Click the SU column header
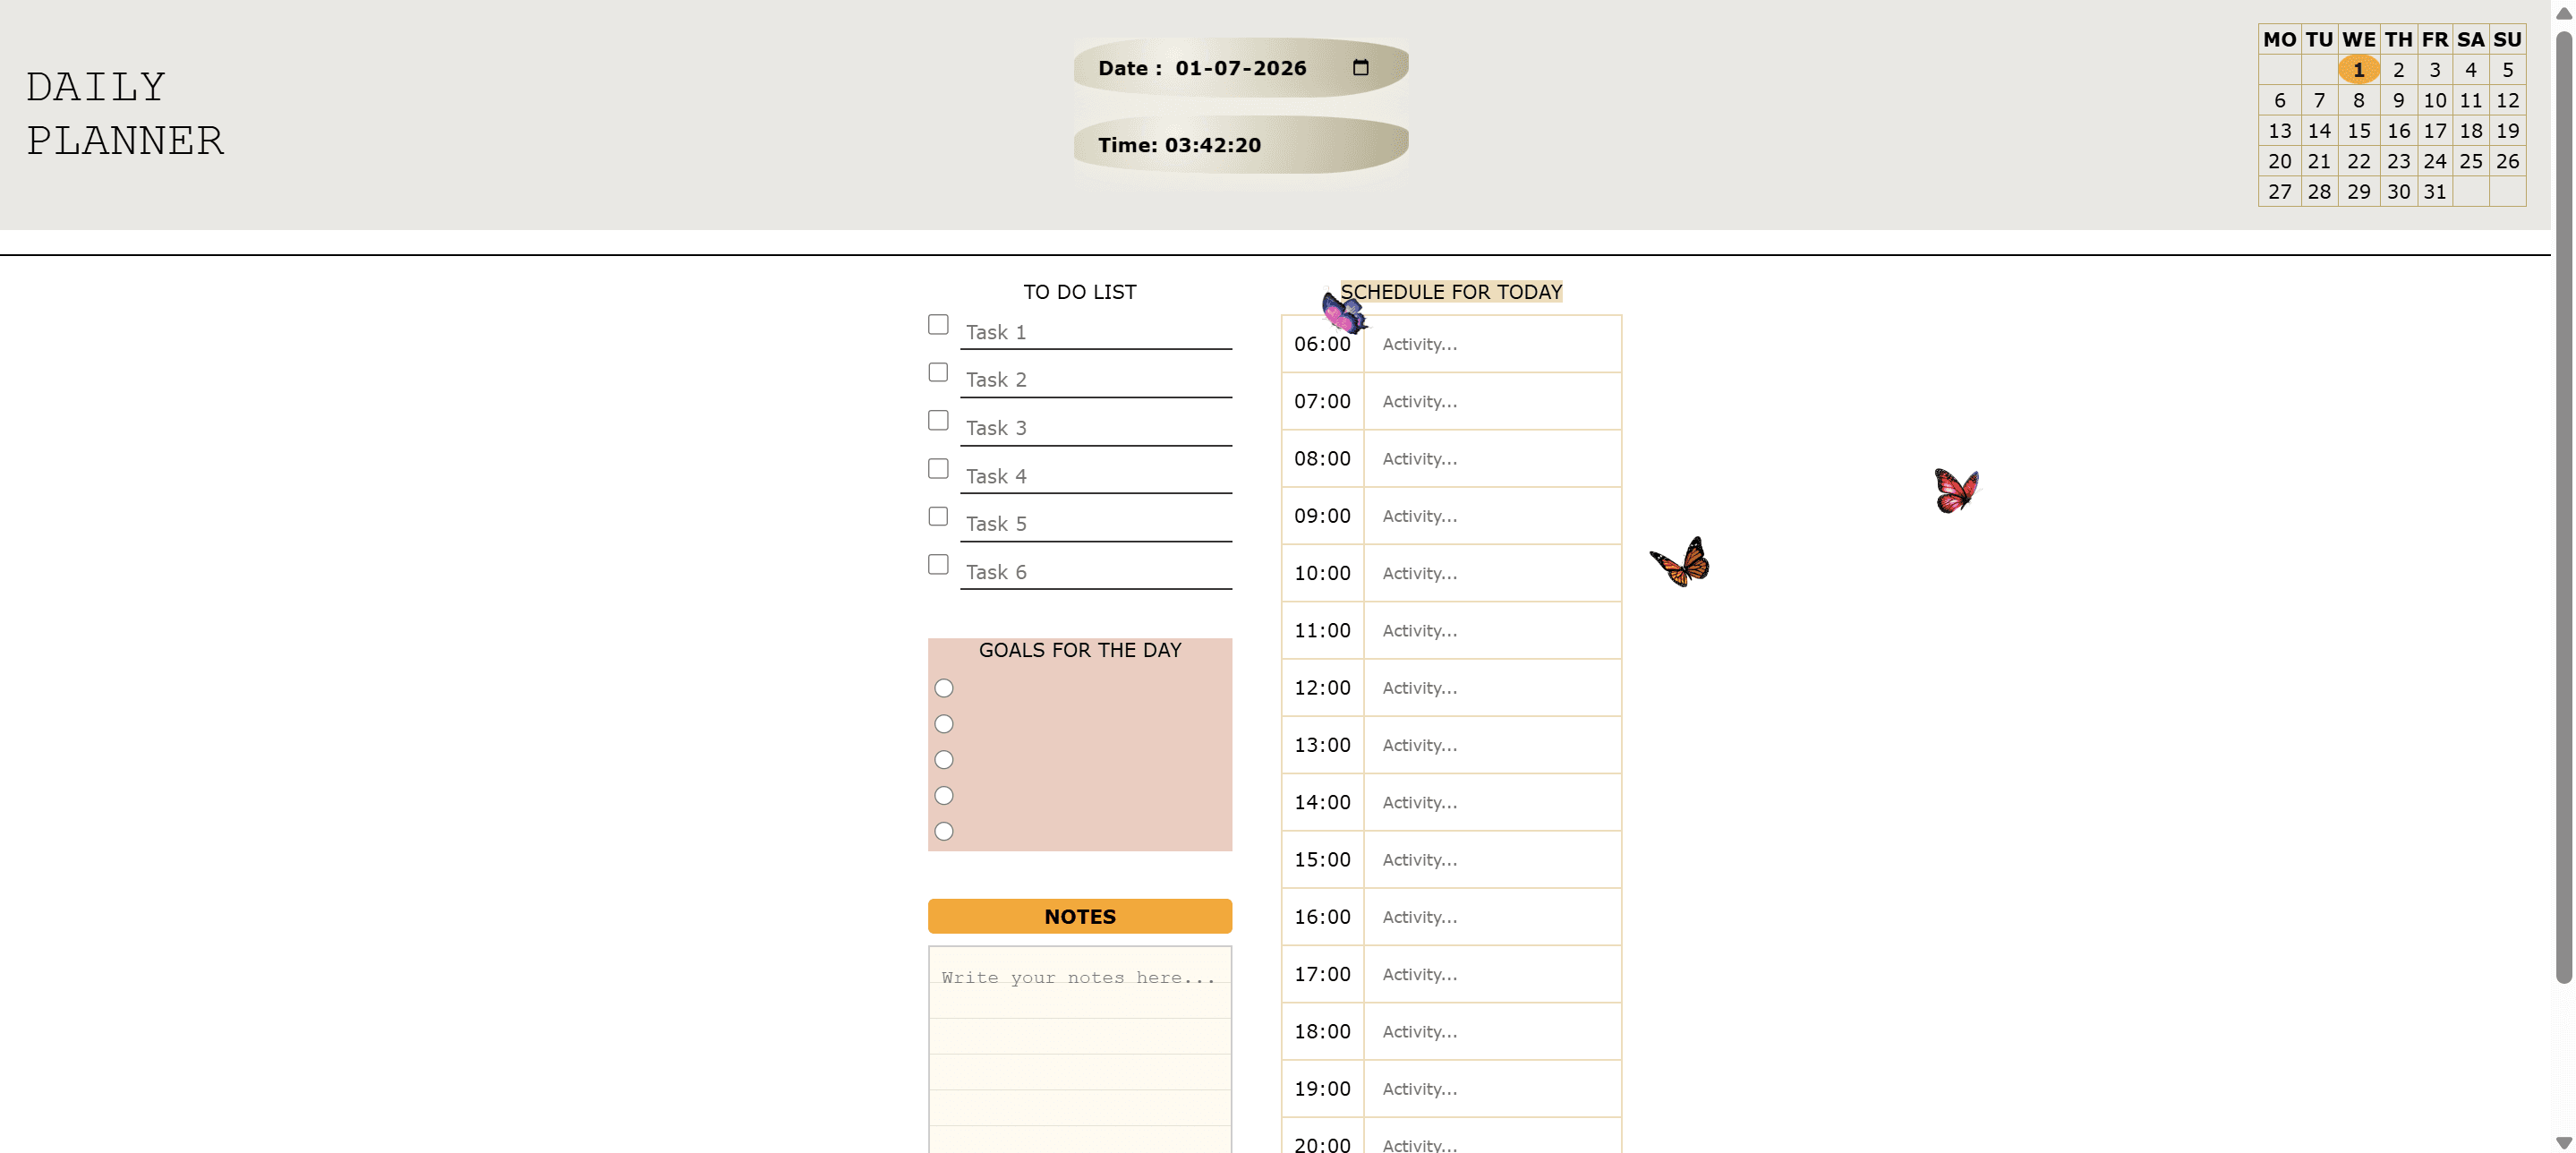 (x=2507, y=39)
